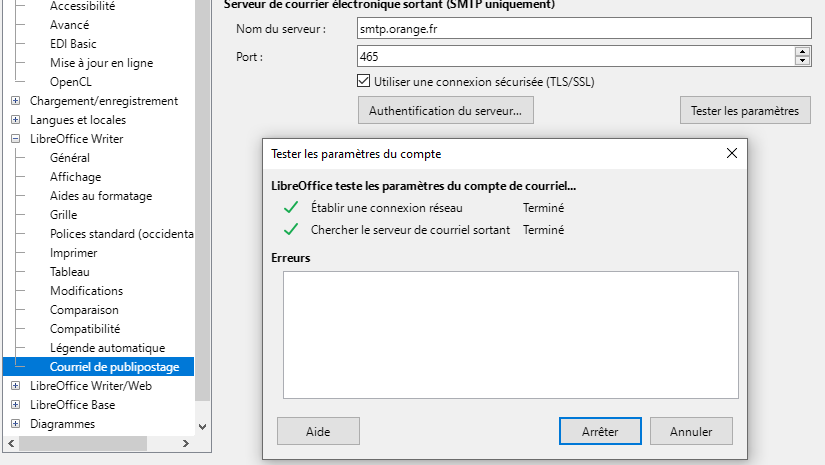Screen dimensions: 825x465
Task: Expand the Chargement/enregistrement tree node
Action: coord(15,101)
